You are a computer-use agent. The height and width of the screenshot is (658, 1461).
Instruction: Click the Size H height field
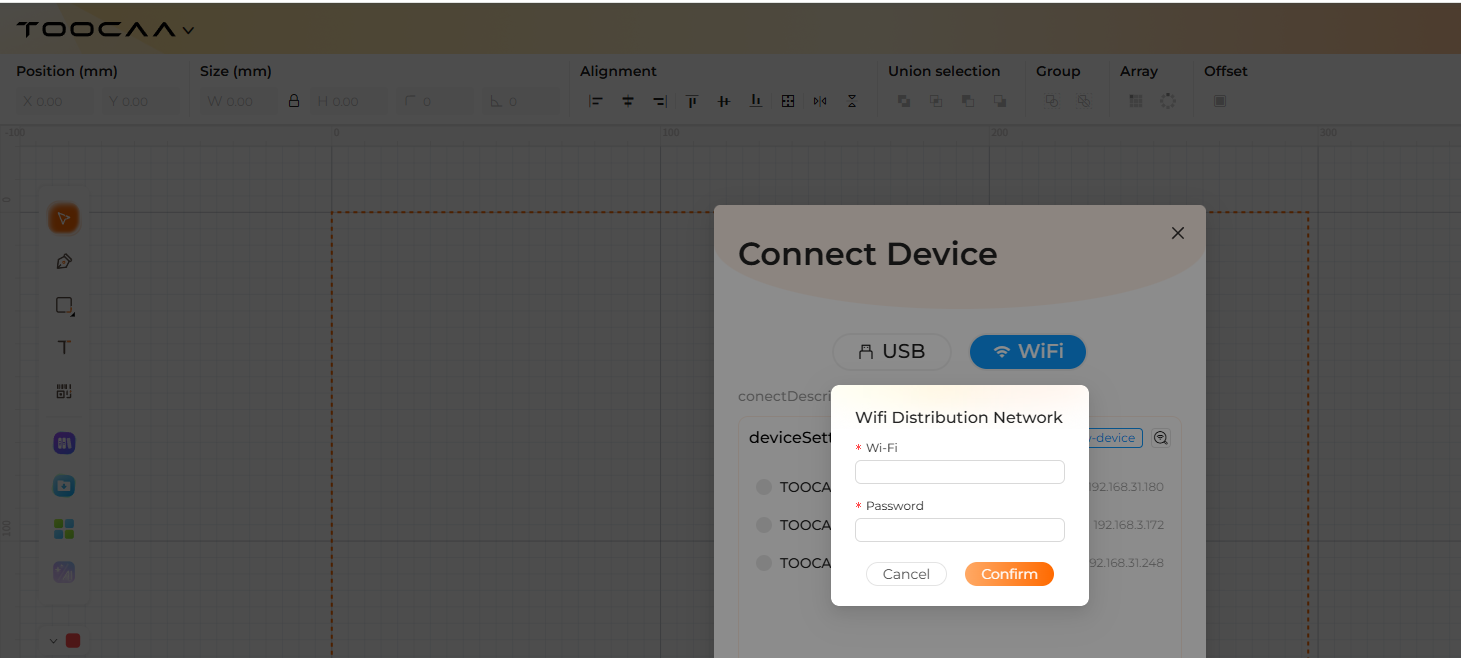[349, 101]
